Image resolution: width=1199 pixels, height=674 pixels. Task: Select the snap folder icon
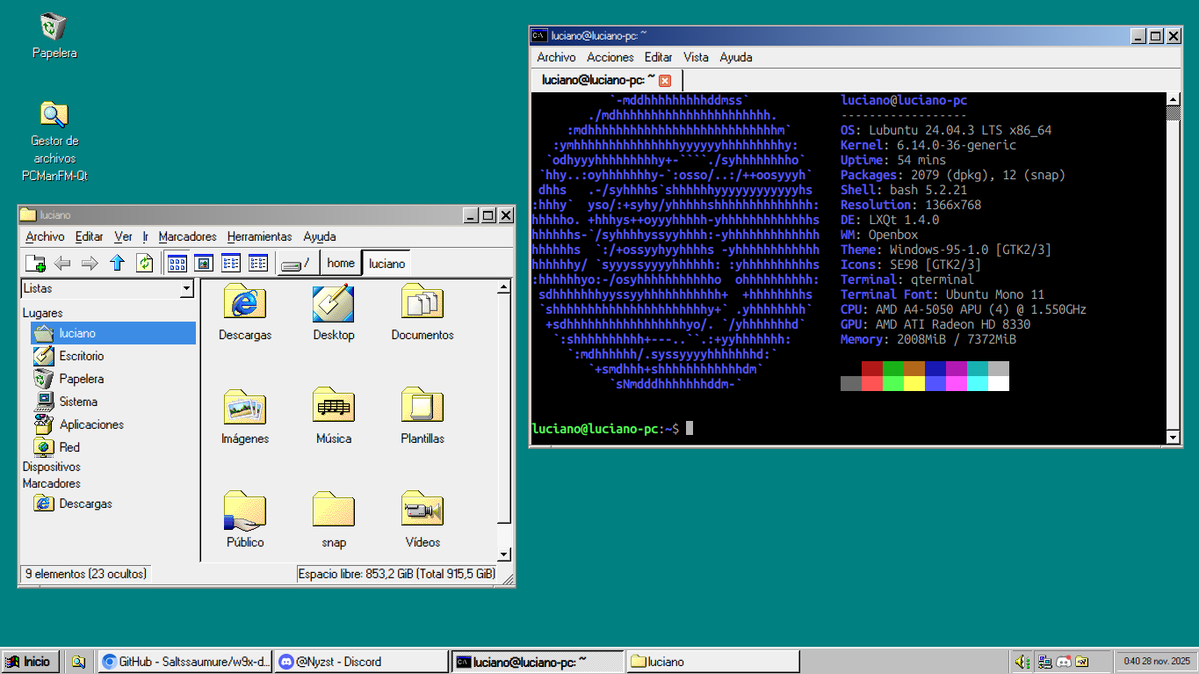point(333,519)
